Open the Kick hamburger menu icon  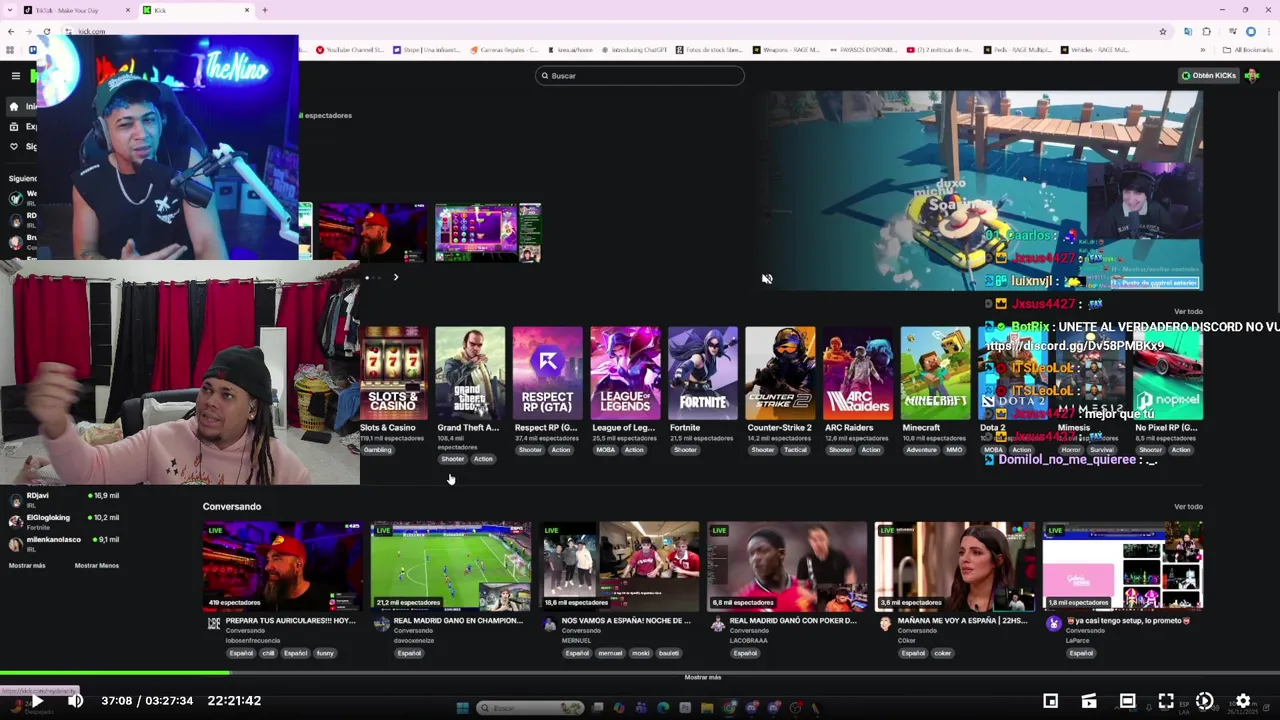tap(15, 75)
